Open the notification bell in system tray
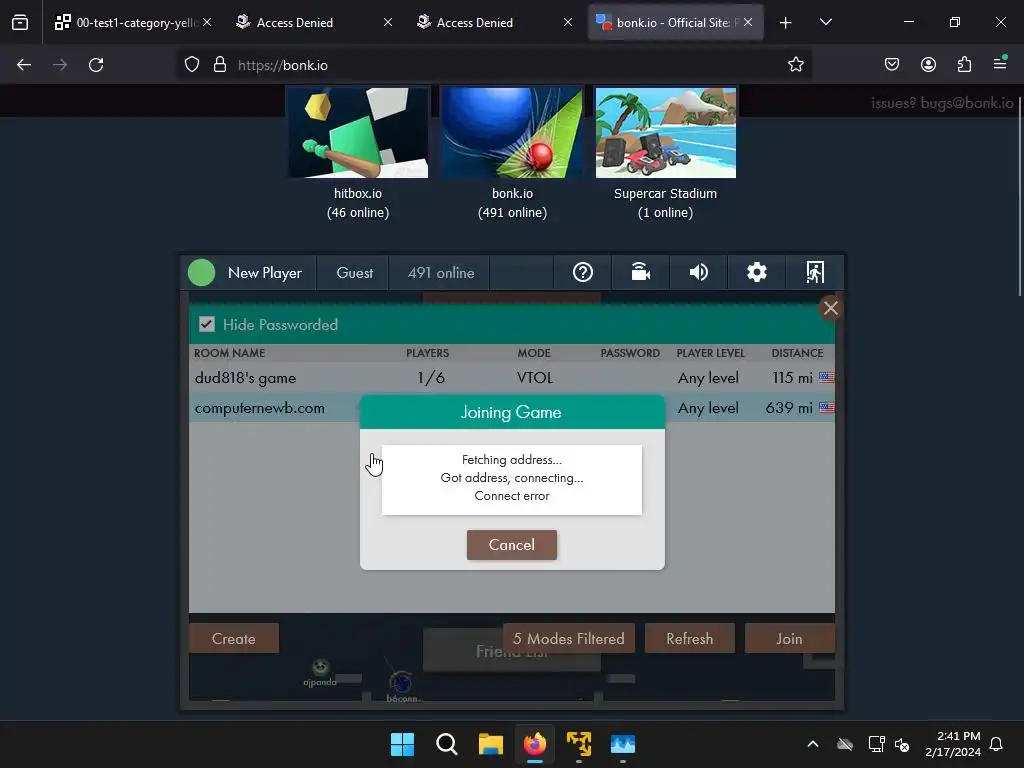The image size is (1024, 768). pyautogui.click(x=996, y=744)
